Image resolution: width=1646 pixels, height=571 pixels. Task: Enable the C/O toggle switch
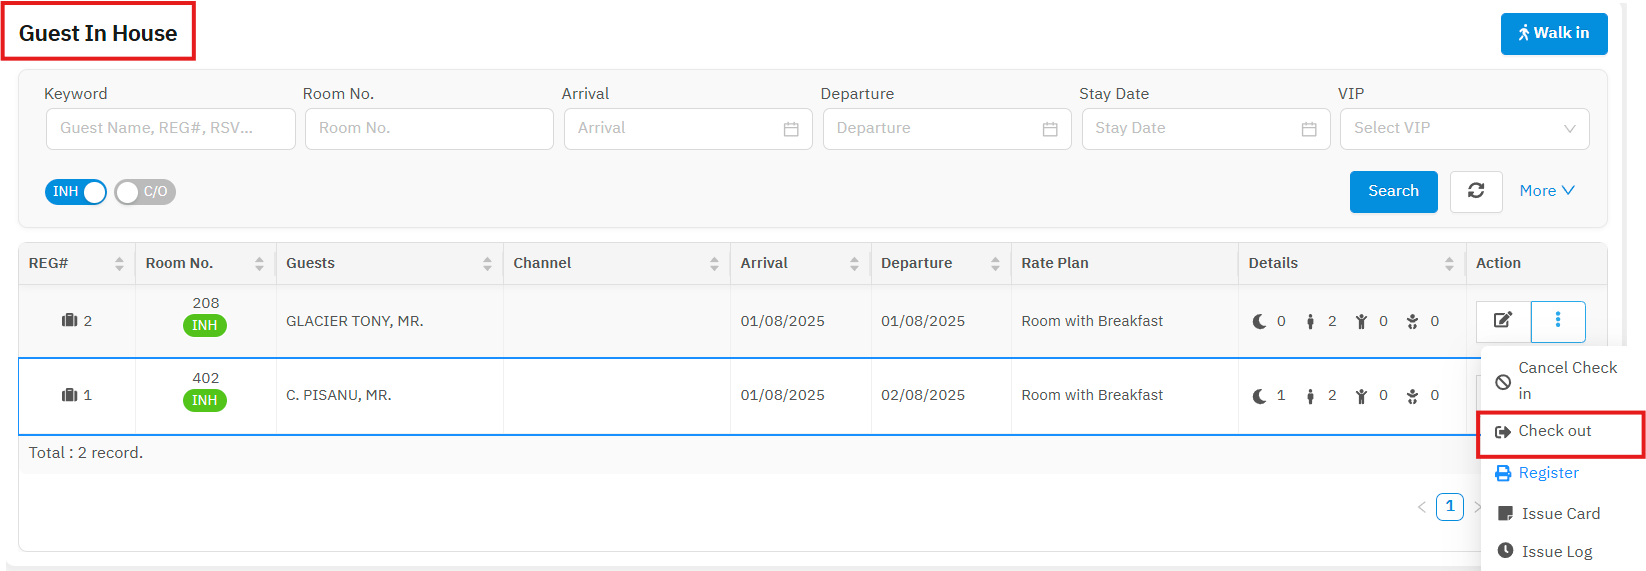[145, 192]
